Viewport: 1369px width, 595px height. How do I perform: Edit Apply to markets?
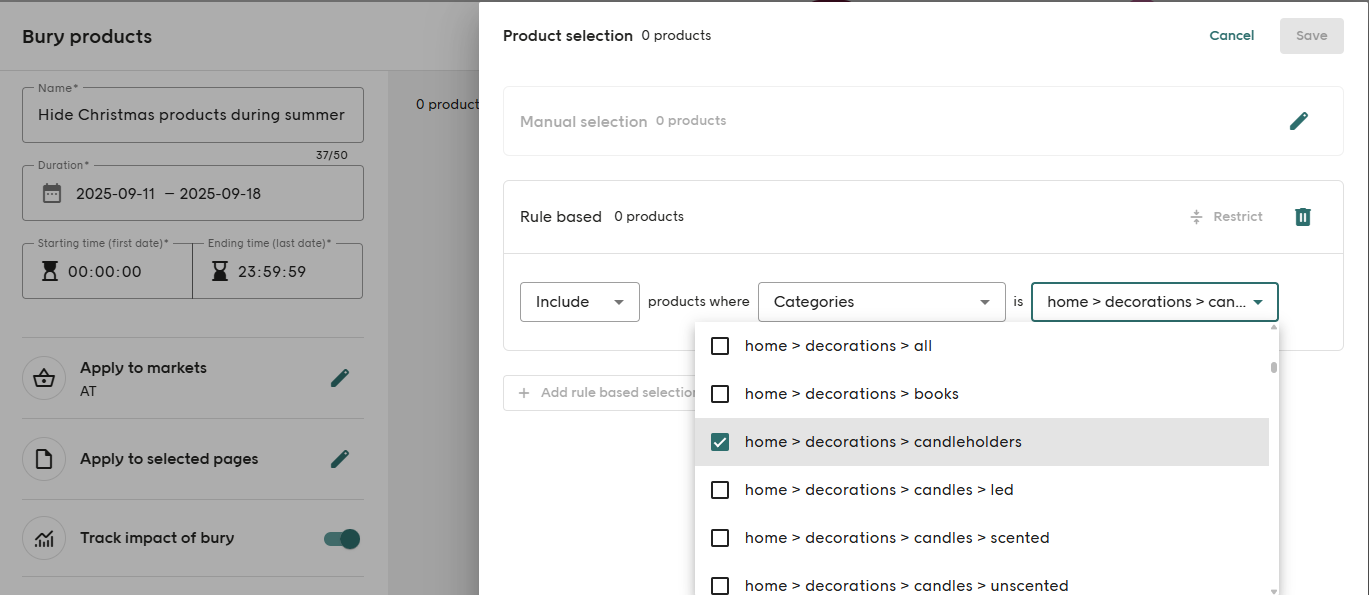(x=340, y=378)
